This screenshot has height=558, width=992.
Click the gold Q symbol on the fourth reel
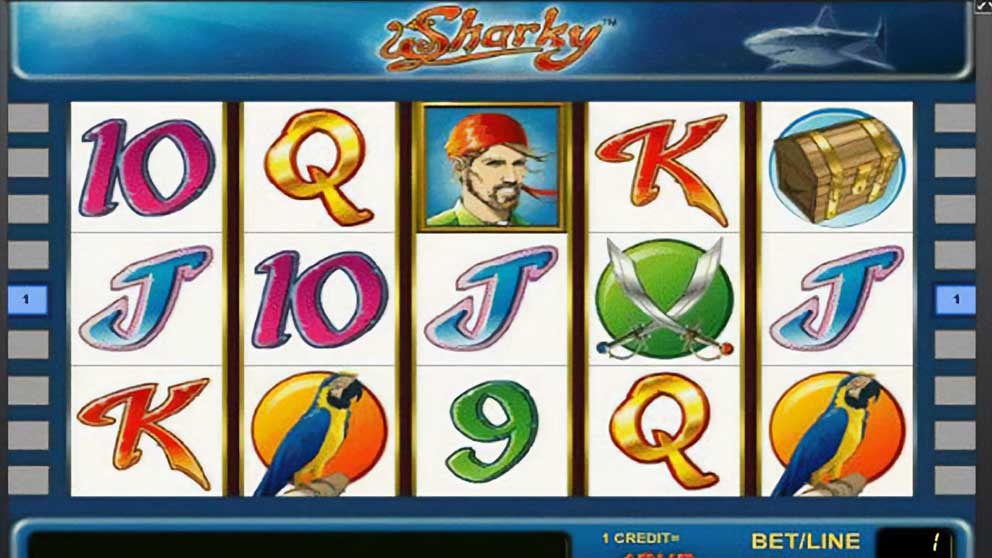pyautogui.click(x=664, y=431)
